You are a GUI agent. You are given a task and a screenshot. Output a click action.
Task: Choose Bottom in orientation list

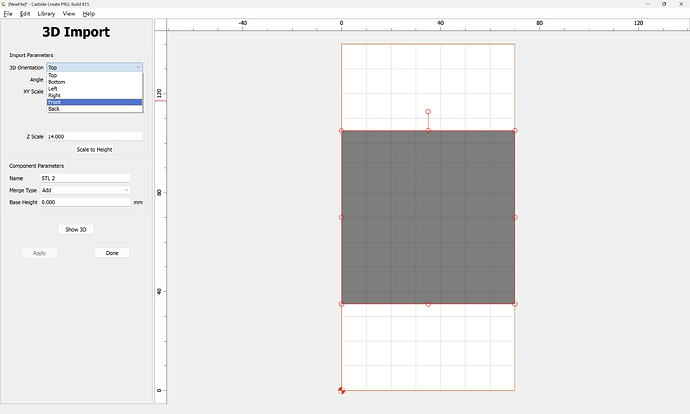pyautogui.click(x=95, y=82)
